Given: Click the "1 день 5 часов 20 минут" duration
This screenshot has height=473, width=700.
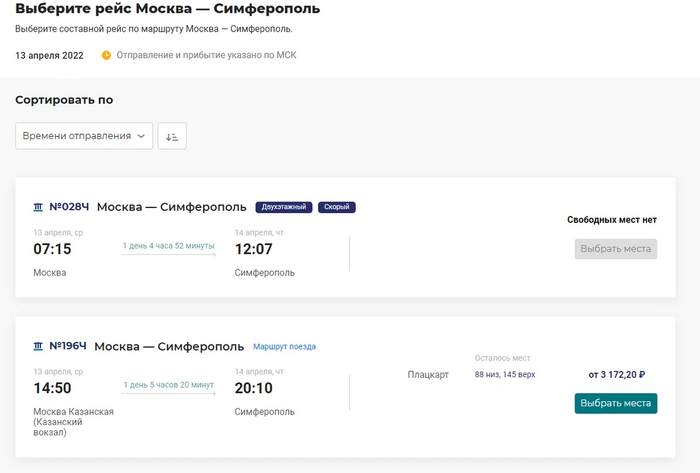Looking at the screenshot, I should click(168, 384).
